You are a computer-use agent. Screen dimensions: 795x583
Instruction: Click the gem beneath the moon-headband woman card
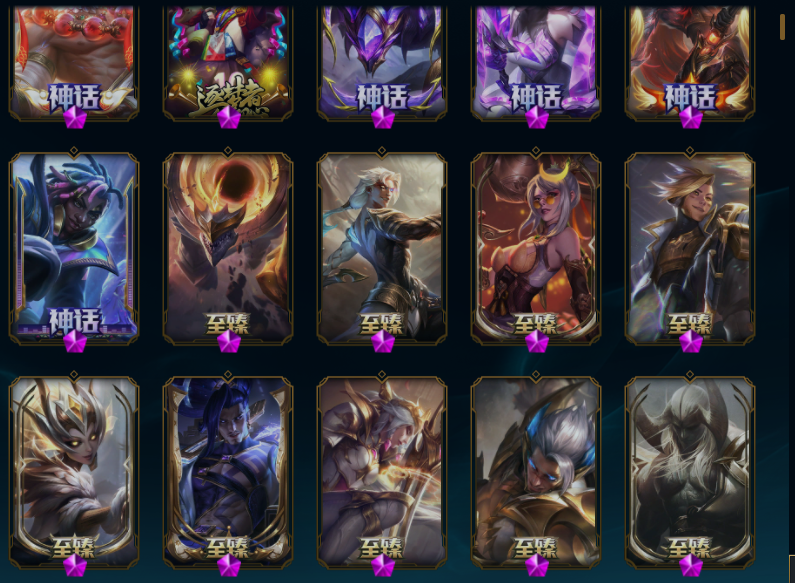pyautogui.click(x=536, y=342)
